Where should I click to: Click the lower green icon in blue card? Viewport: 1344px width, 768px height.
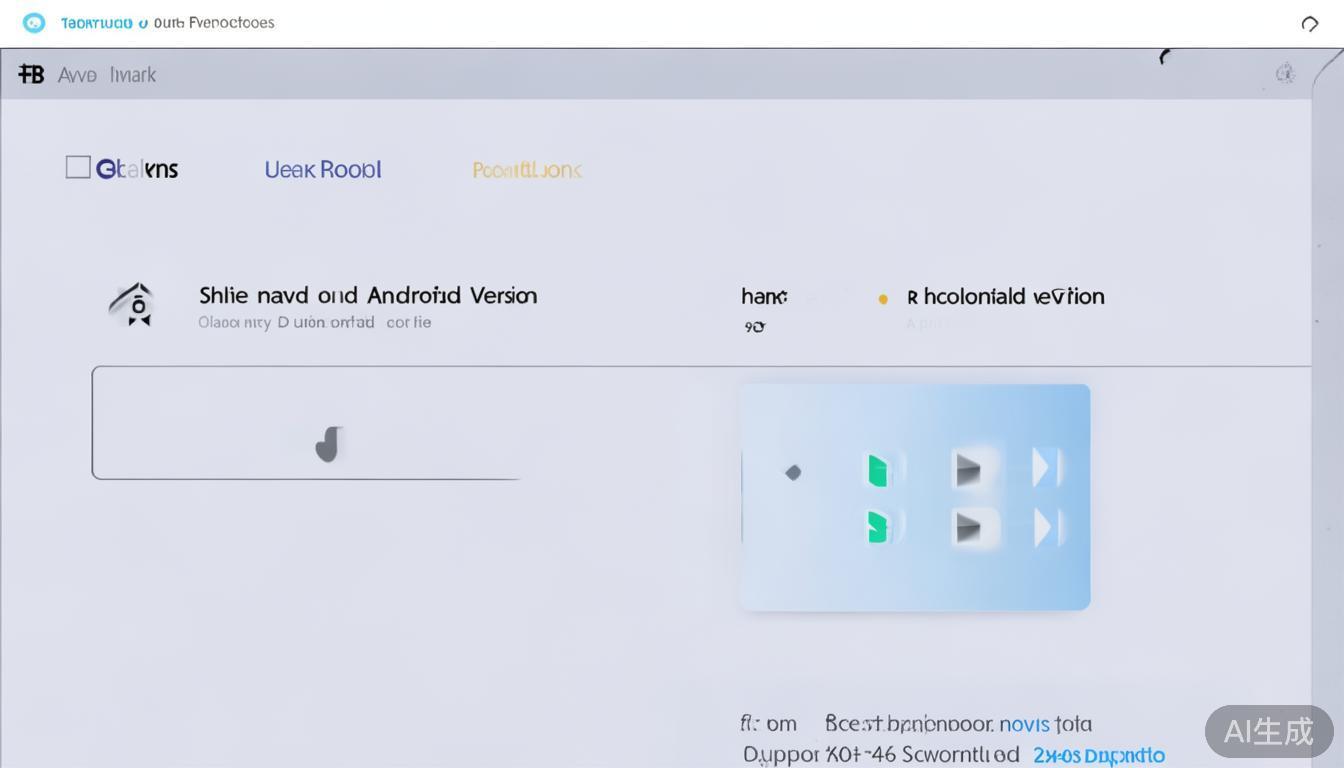click(878, 527)
